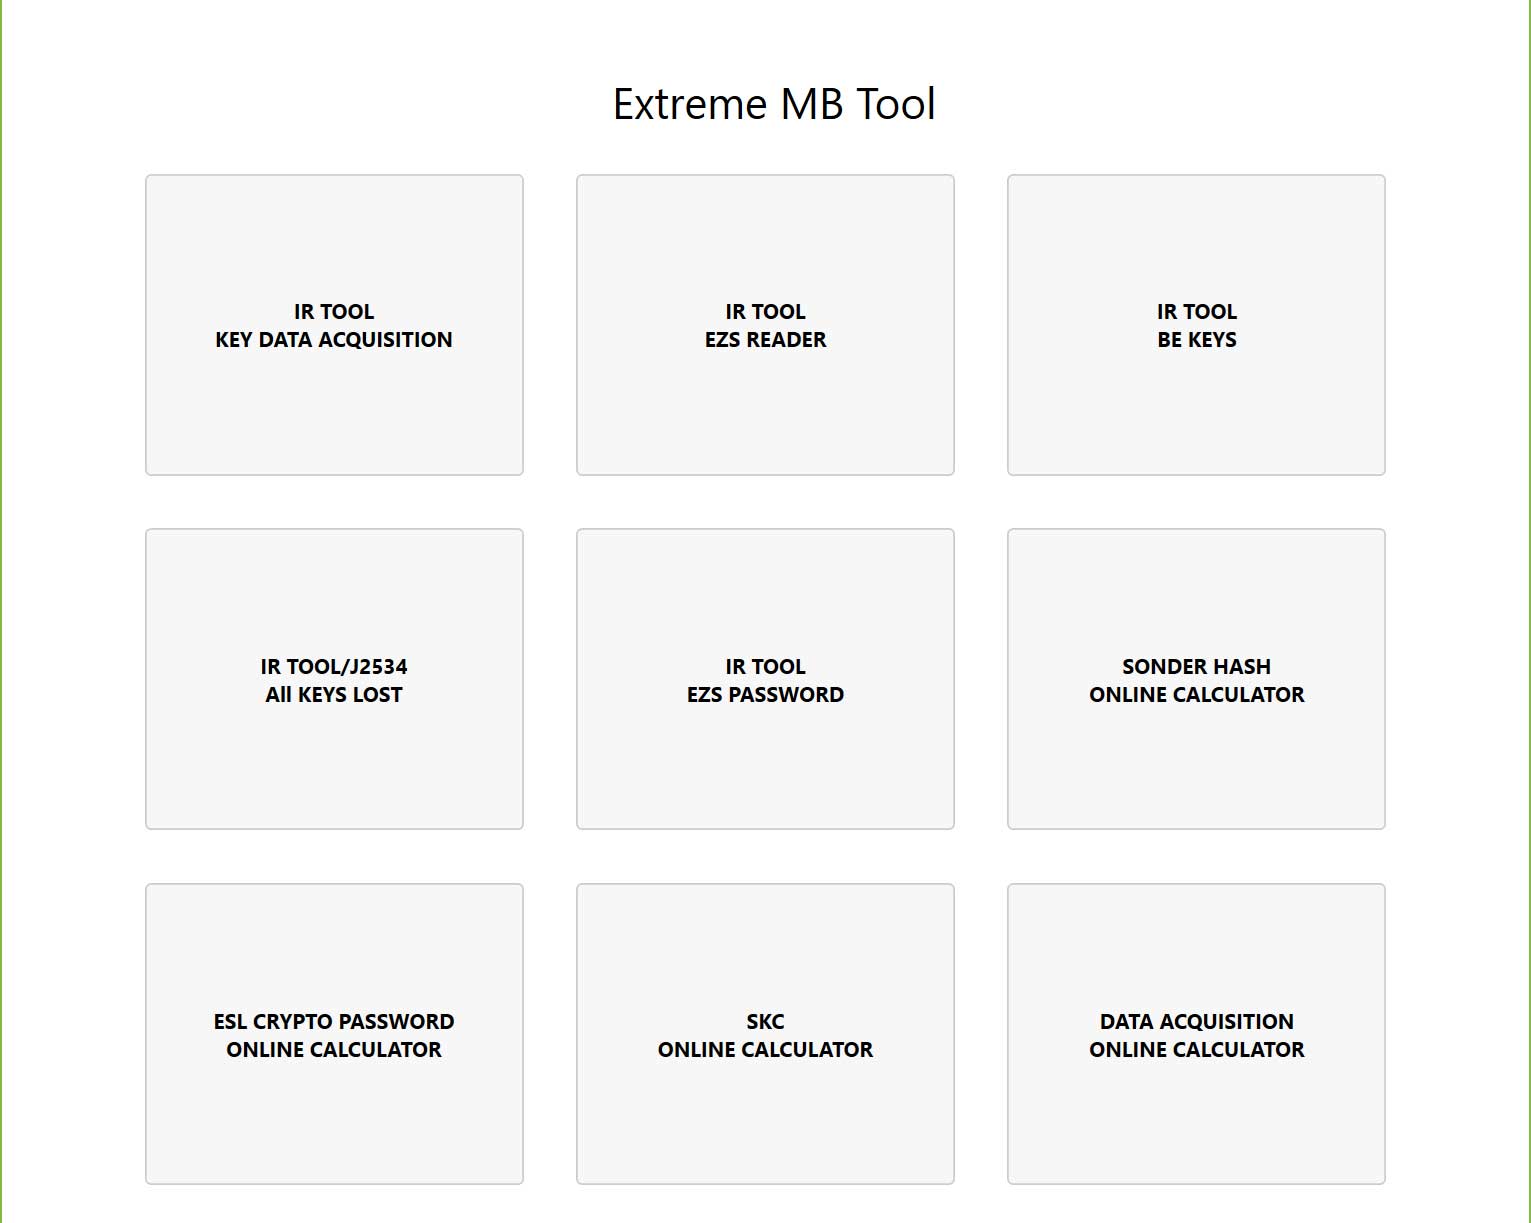The width and height of the screenshot is (1531, 1223).
Task: Select the SKC calculator in the bottom row
Action: pyautogui.click(x=765, y=1035)
